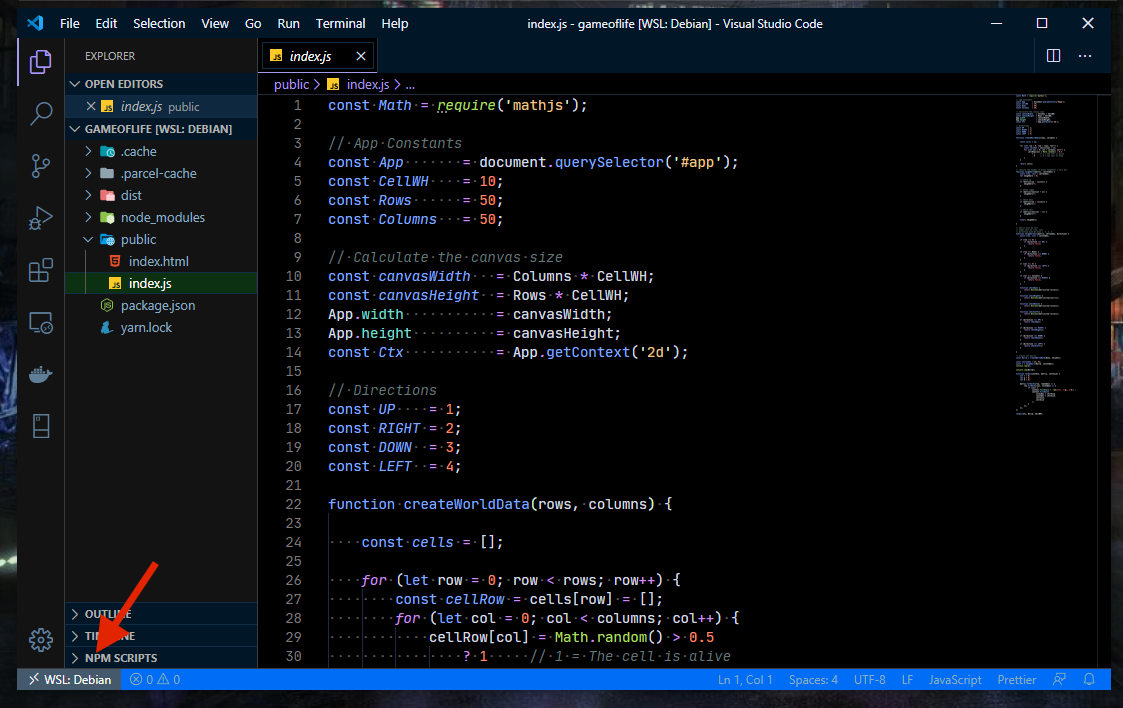
Task: Open the Remote Explorer view
Action: coord(40,322)
